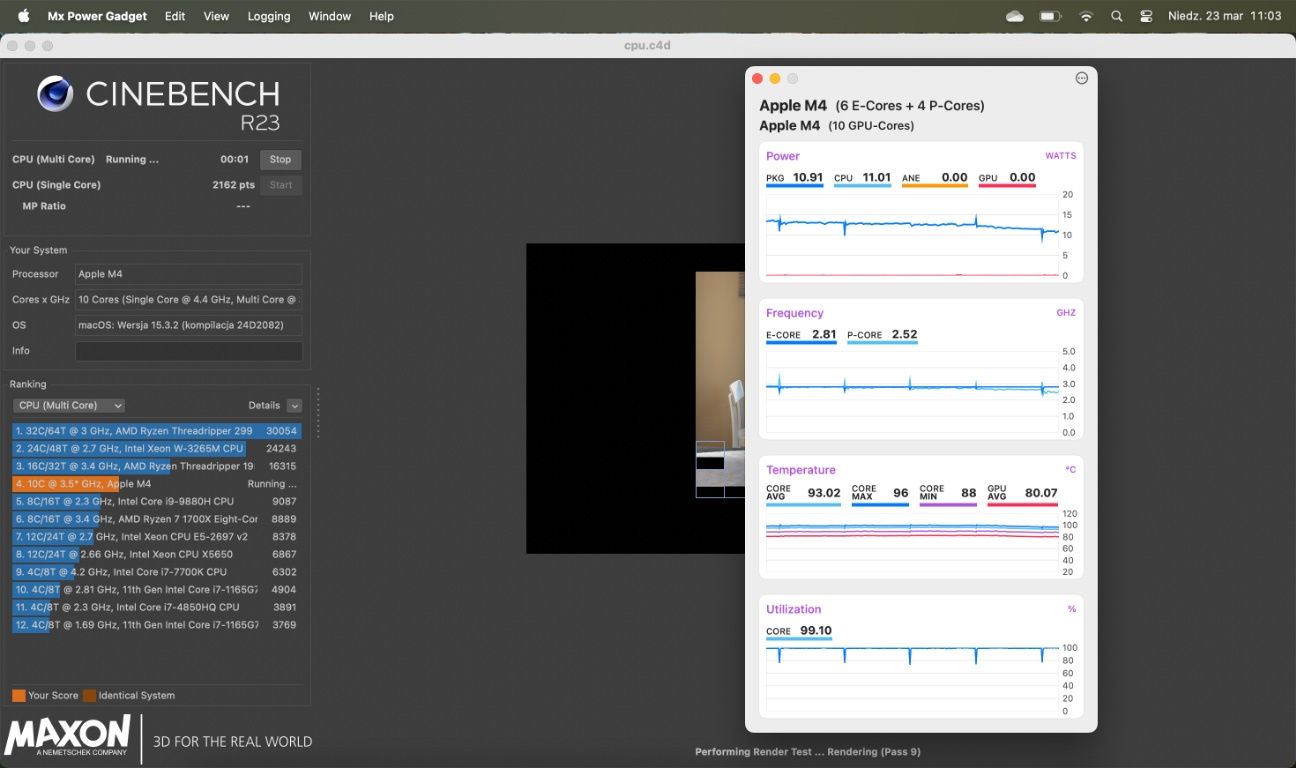The width and height of the screenshot is (1296, 768).
Task: Select the i7-1165G7 3769 ranking row
Action: pyautogui.click(x=157, y=625)
